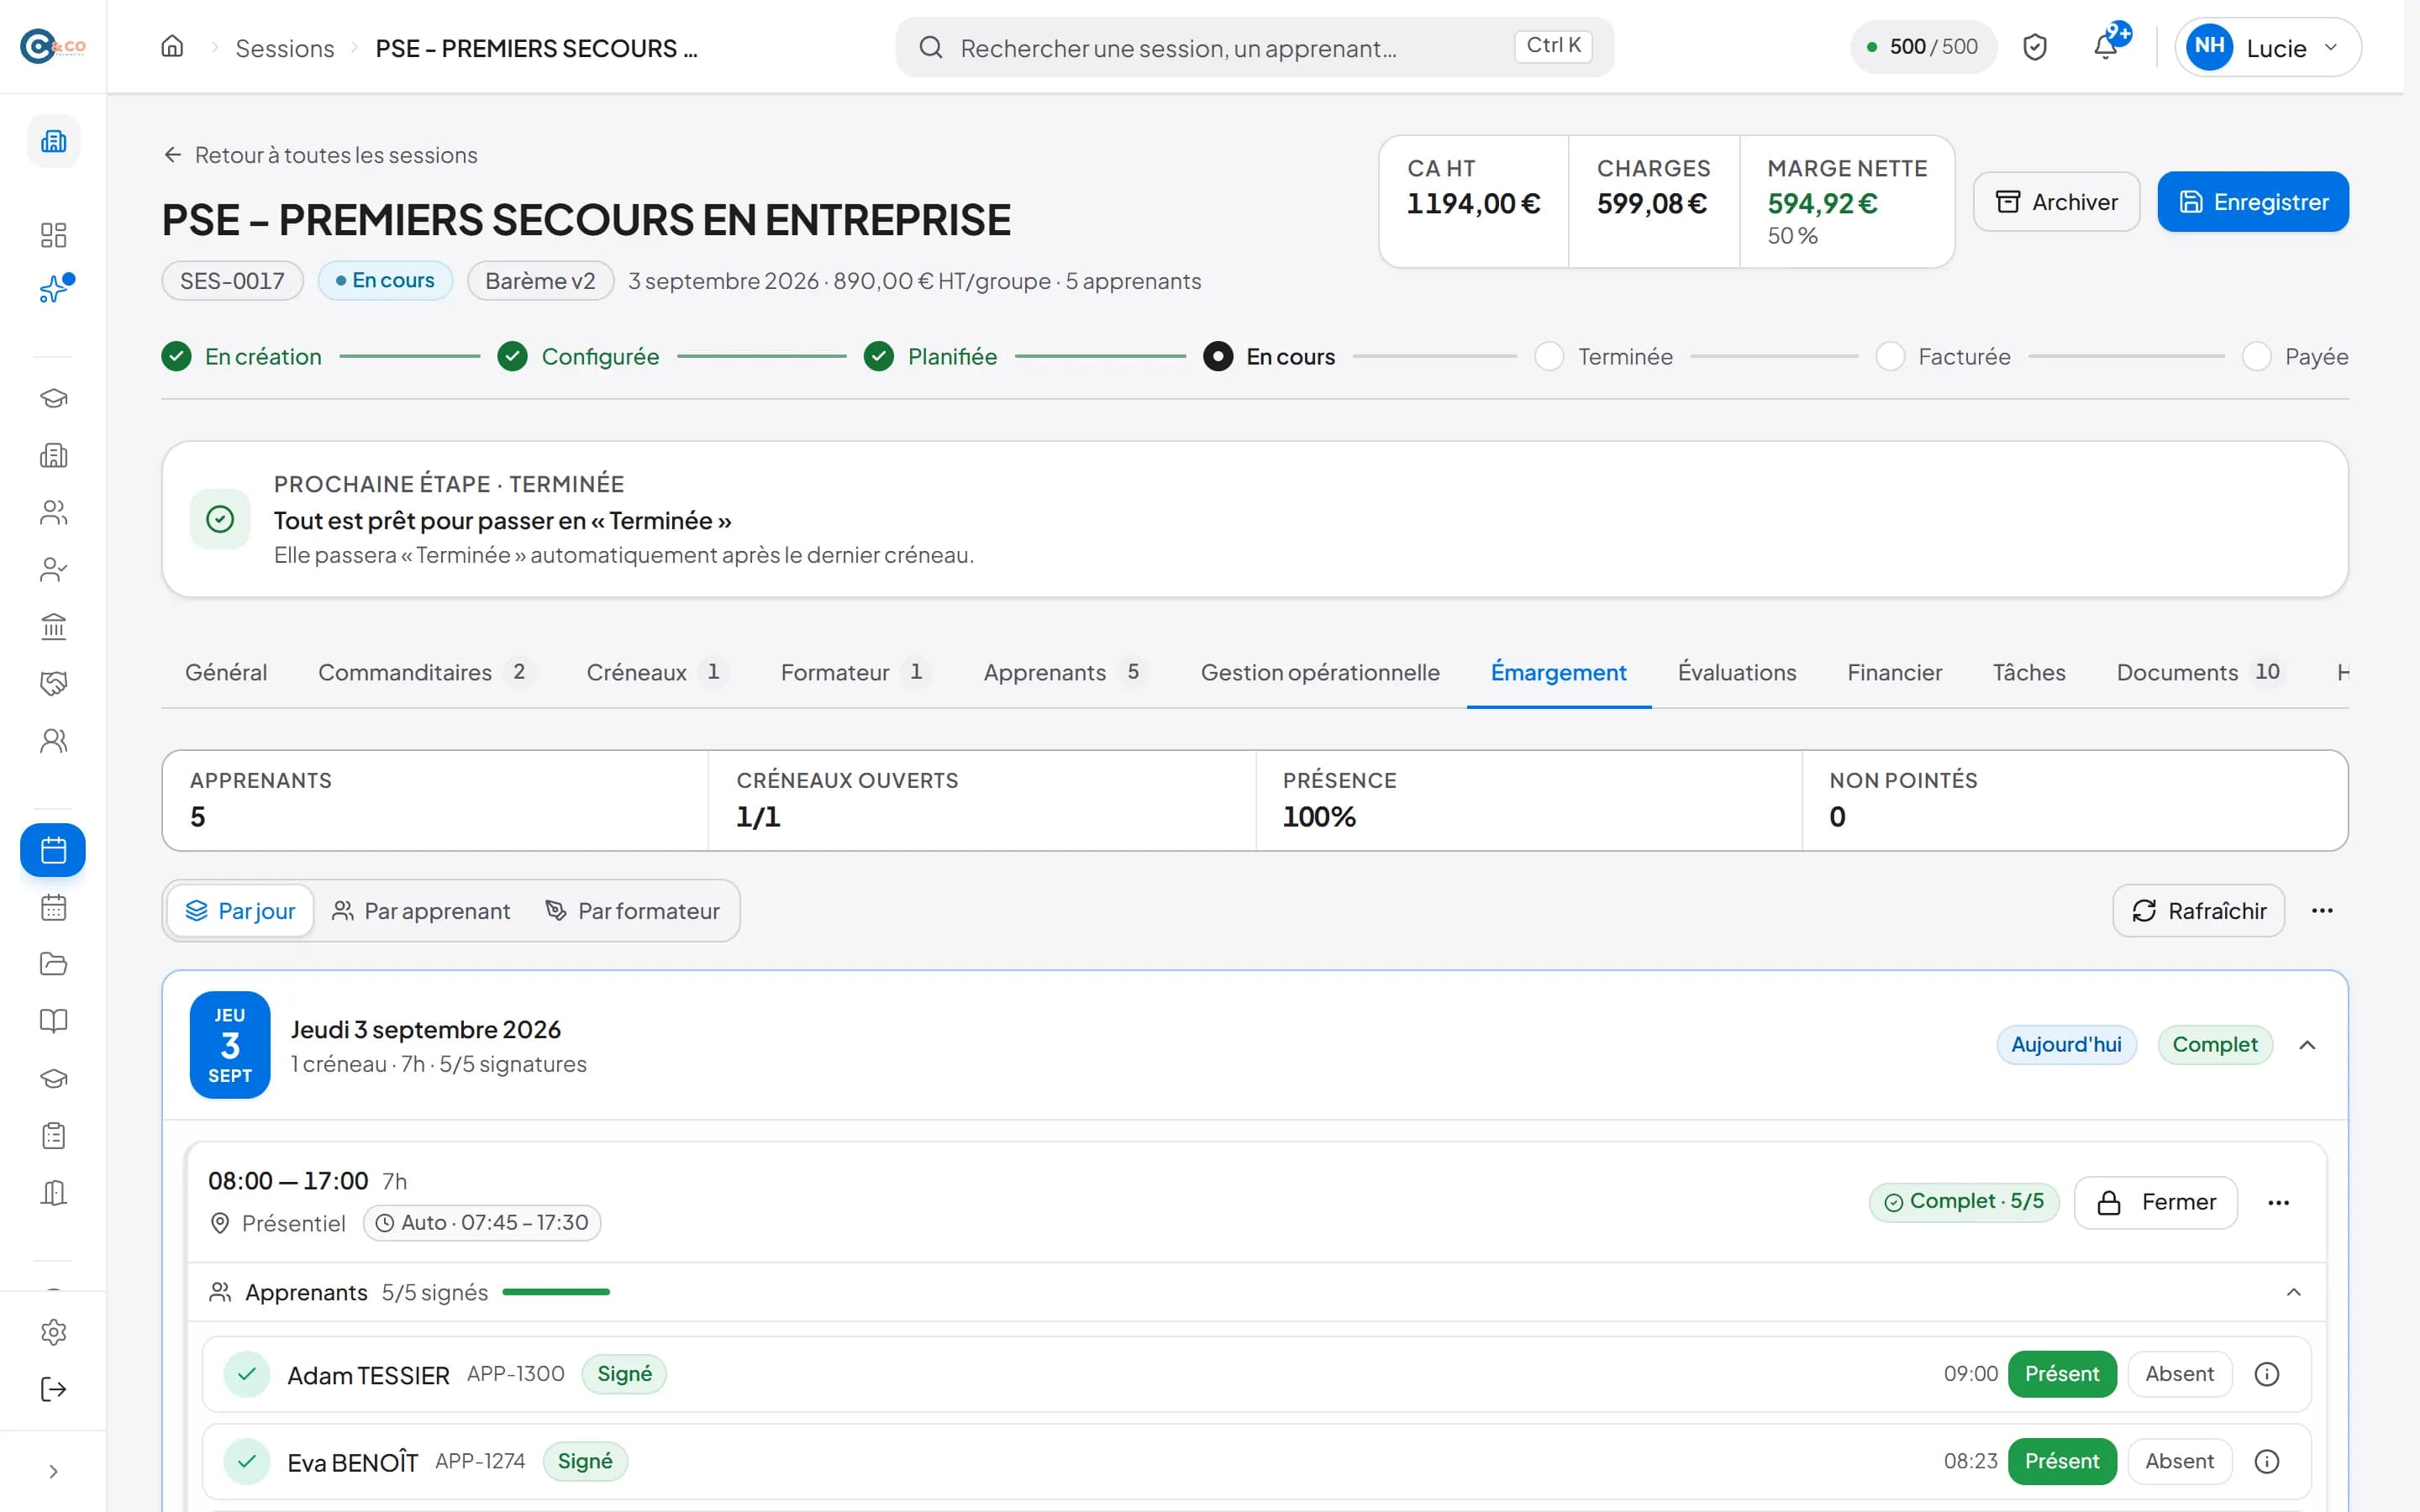The image size is (2420, 1512).
Task: Expand the sidebar with the bottom chevron
Action: pyautogui.click(x=54, y=1471)
